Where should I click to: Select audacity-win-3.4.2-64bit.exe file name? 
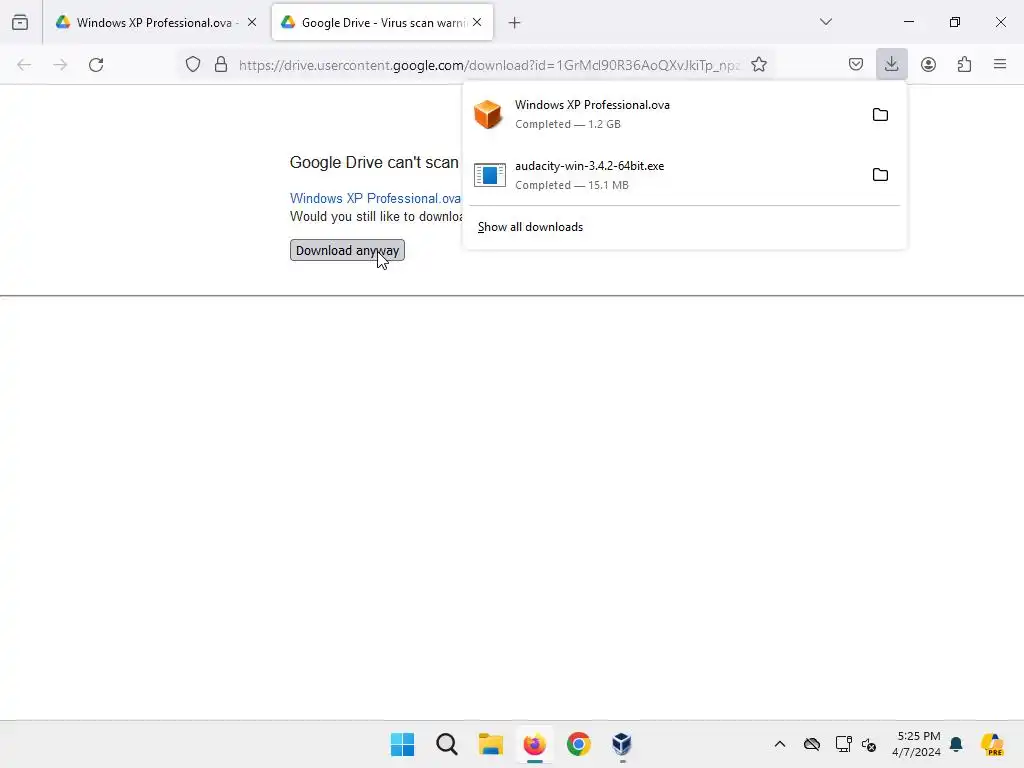coord(589,166)
